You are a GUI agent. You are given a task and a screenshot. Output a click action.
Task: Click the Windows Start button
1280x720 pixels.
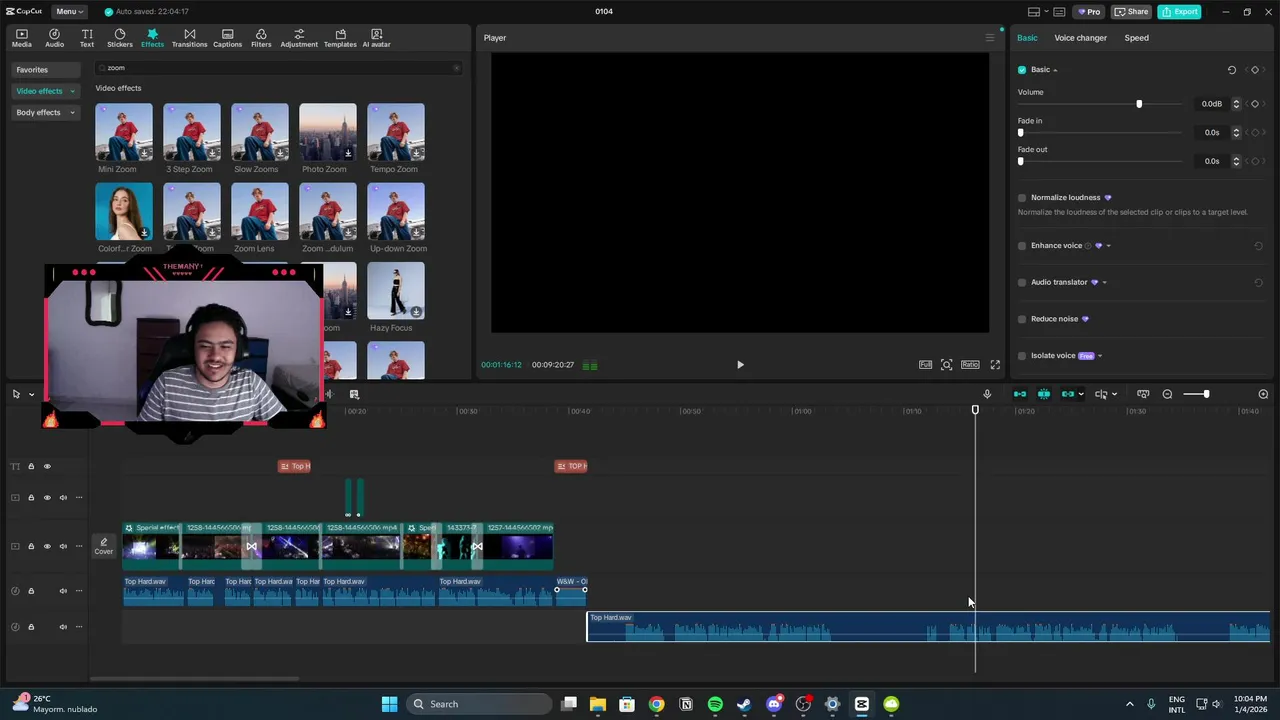tap(389, 704)
